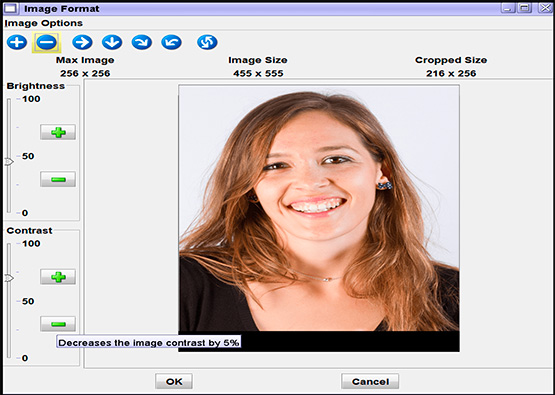Click the Image Size value 455 x 555

tap(258, 74)
